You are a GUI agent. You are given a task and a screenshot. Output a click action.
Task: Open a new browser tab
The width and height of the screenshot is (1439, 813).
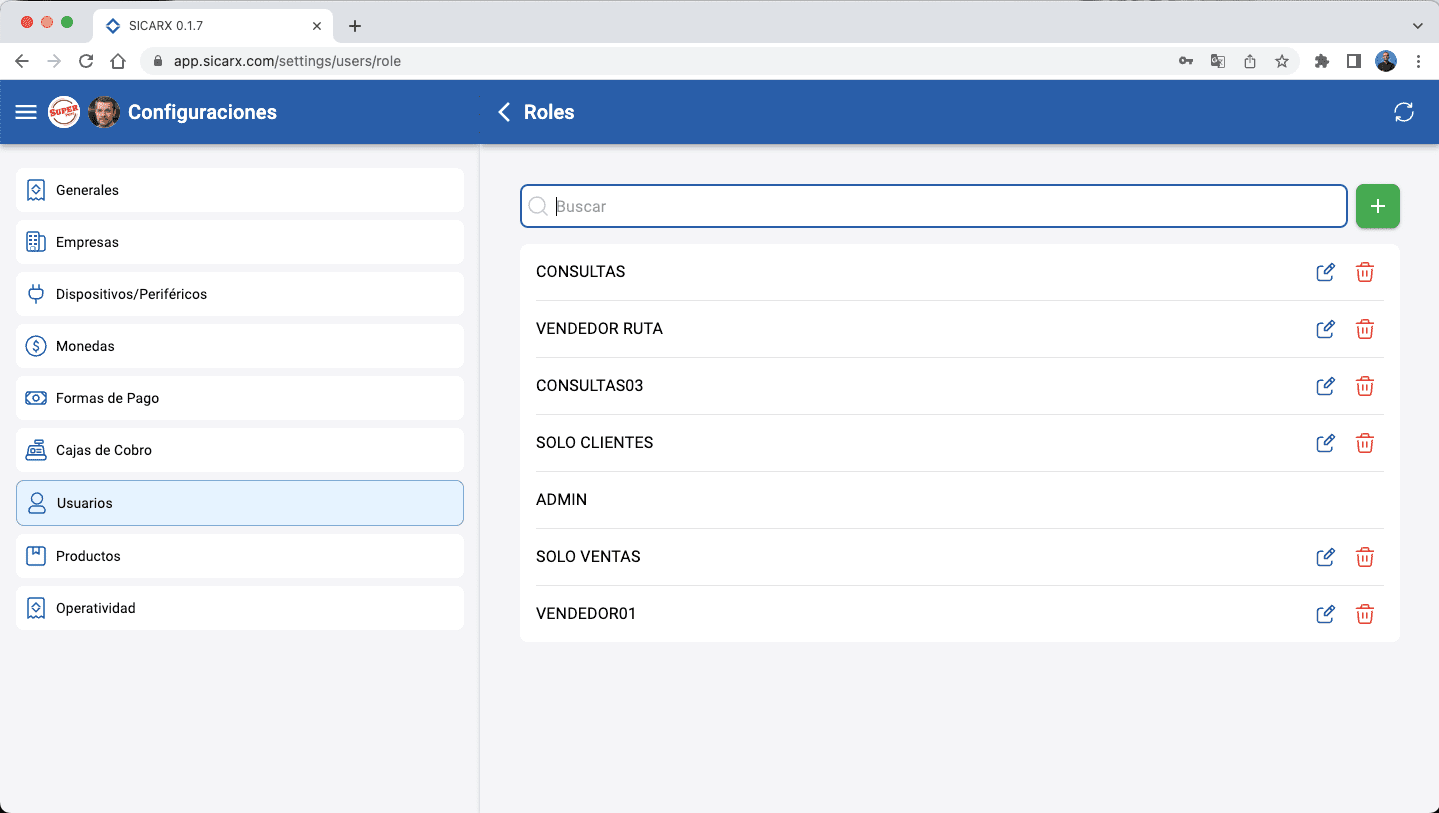point(354,26)
